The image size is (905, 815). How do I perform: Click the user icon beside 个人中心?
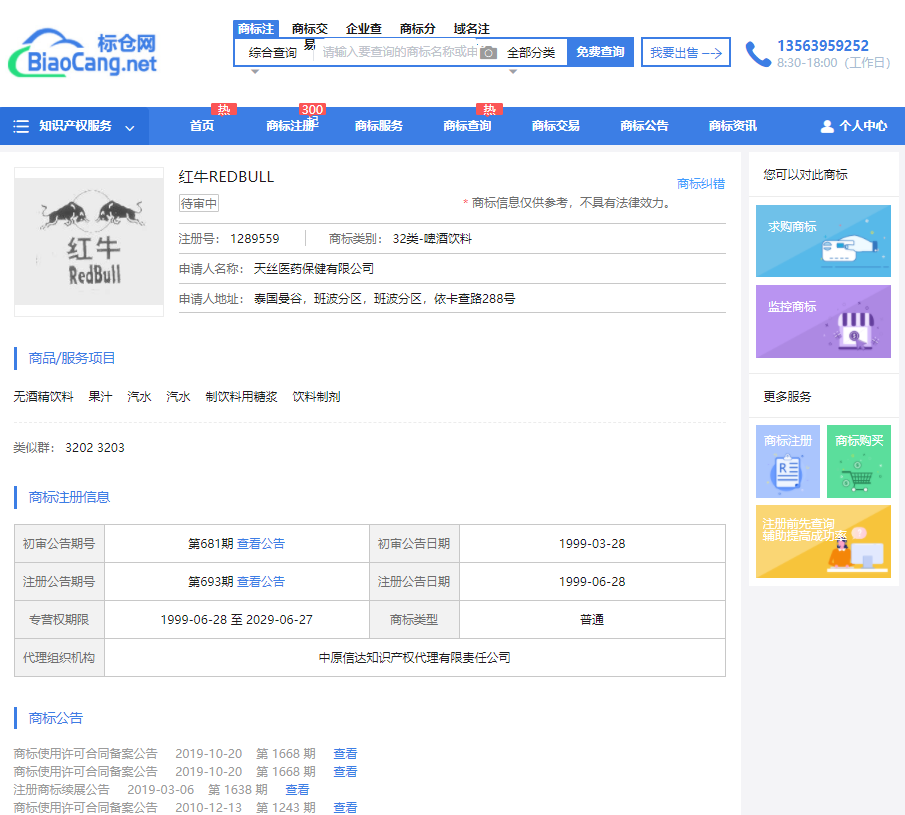(x=827, y=126)
